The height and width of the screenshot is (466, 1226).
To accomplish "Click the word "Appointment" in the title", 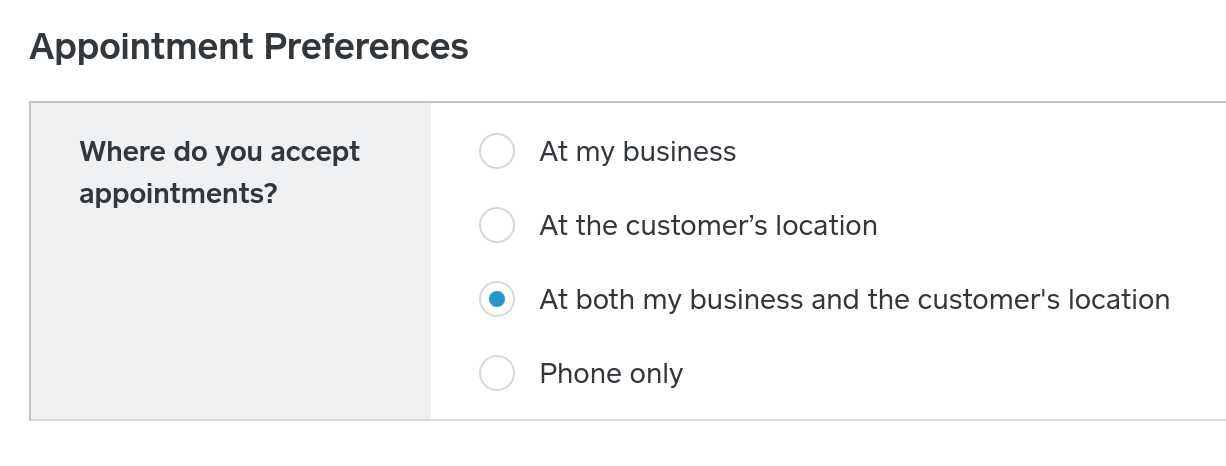I will [141, 47].
